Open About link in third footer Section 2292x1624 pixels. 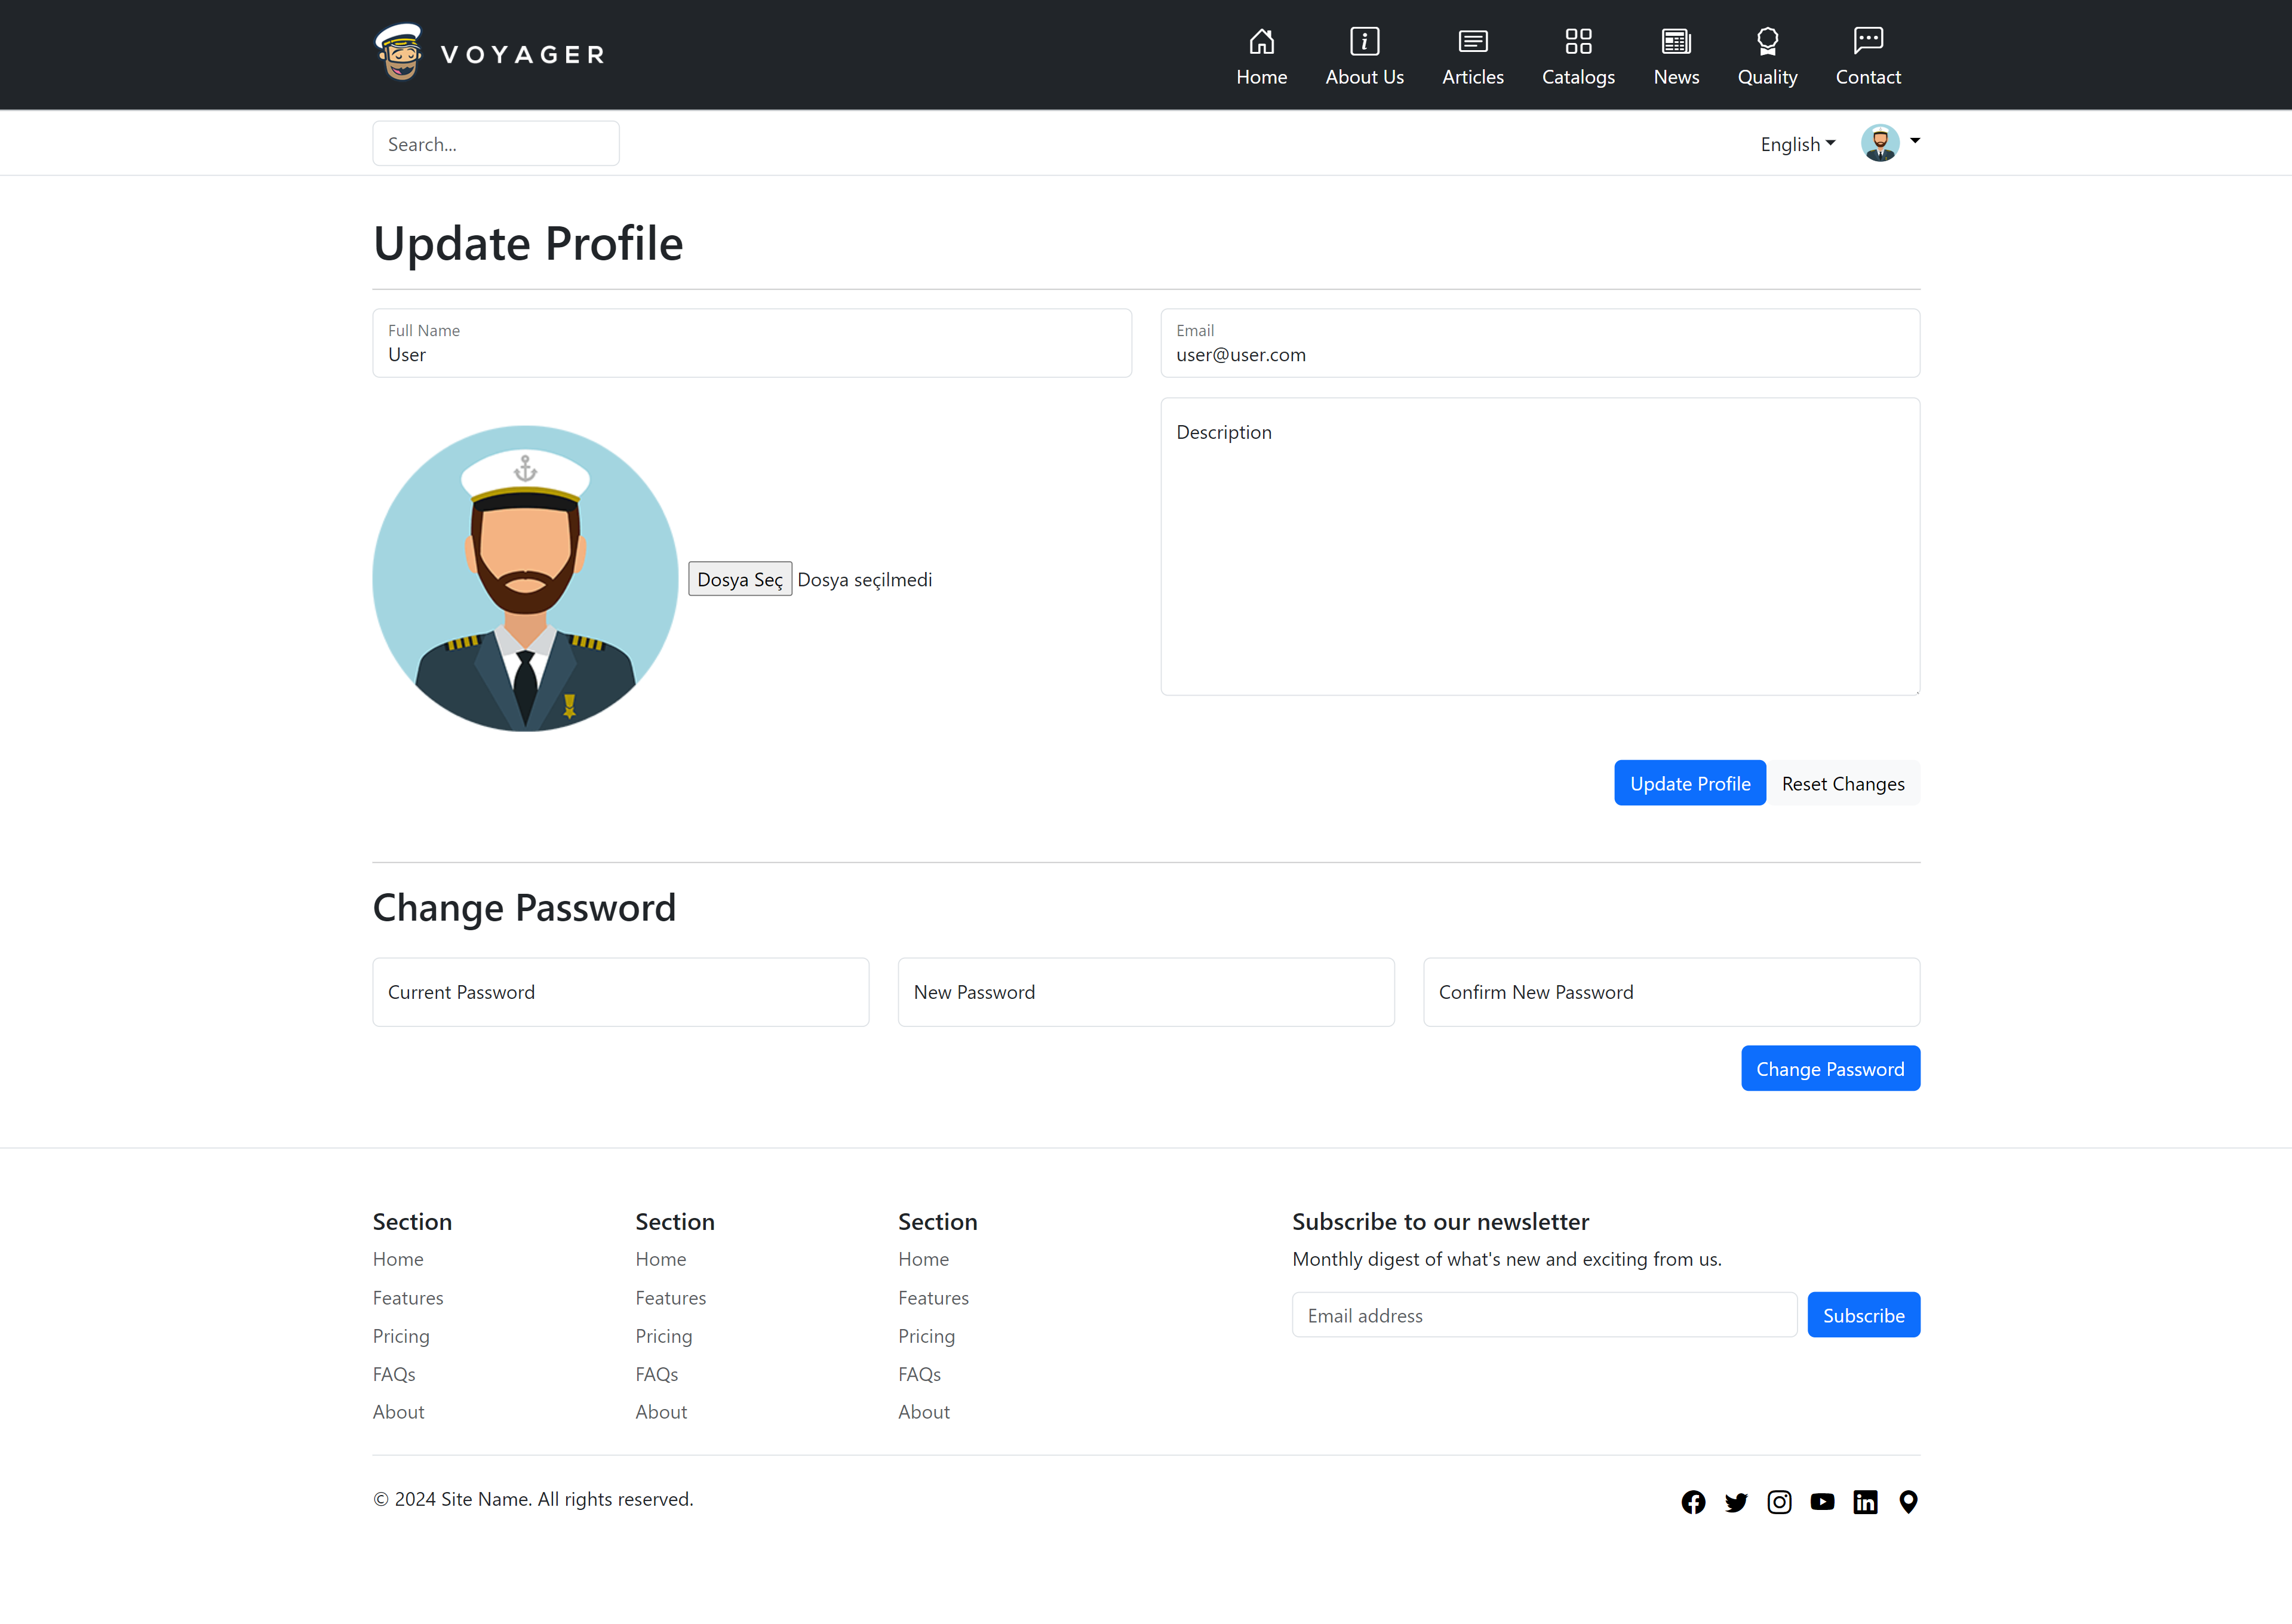924,1412
